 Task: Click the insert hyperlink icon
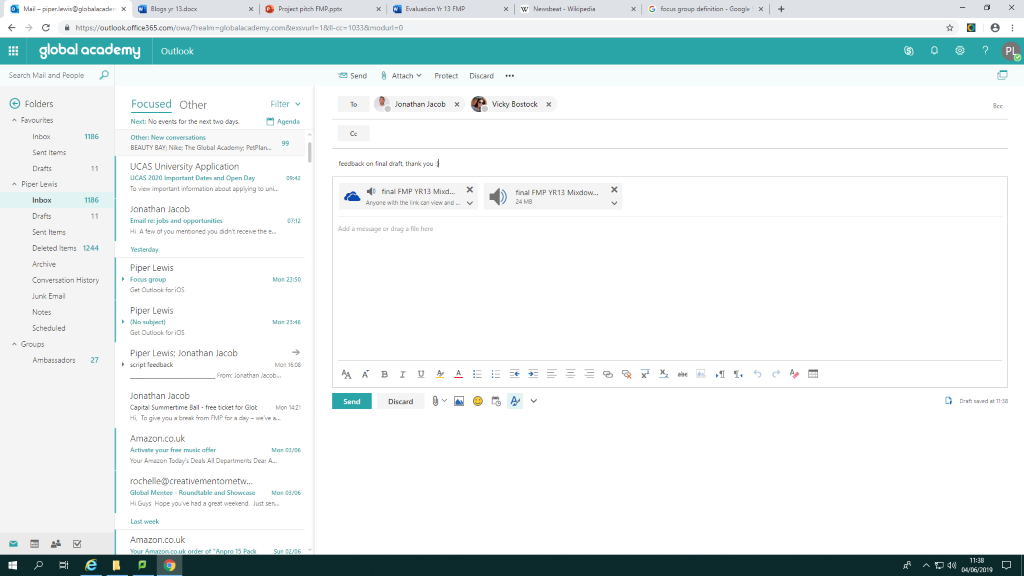[607, 374]
